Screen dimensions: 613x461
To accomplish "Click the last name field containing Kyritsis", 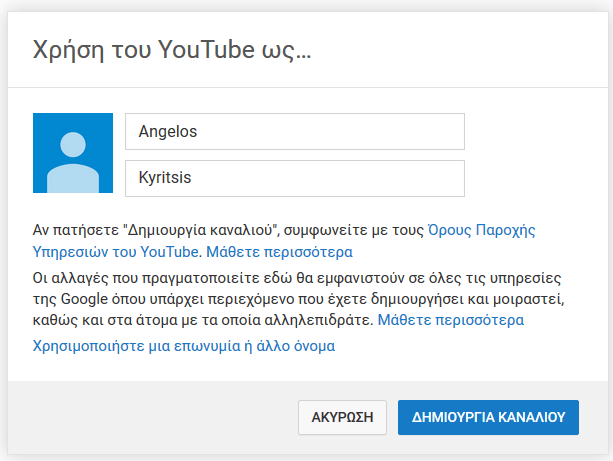I will point(295,178).
